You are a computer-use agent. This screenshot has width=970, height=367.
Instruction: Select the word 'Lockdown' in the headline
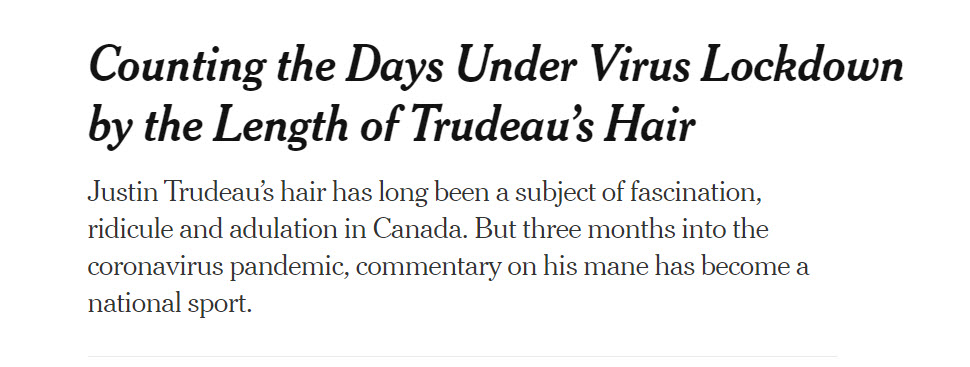tap(802, 64)
